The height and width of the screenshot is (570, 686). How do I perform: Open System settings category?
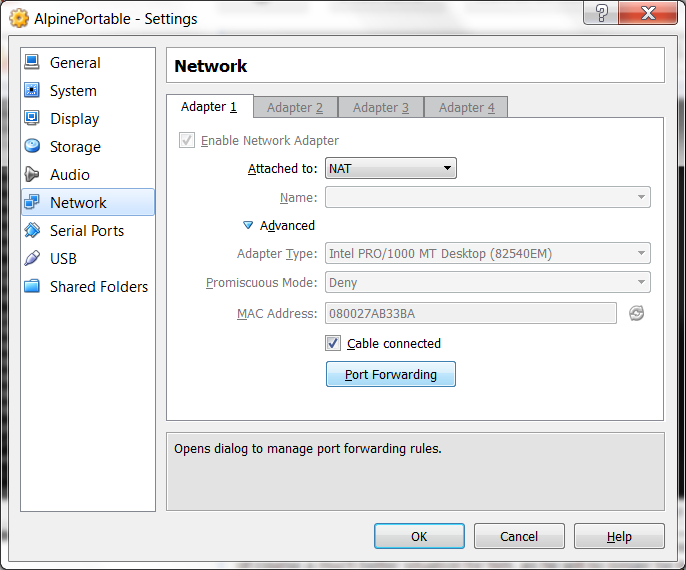click(x=88, y=91)
